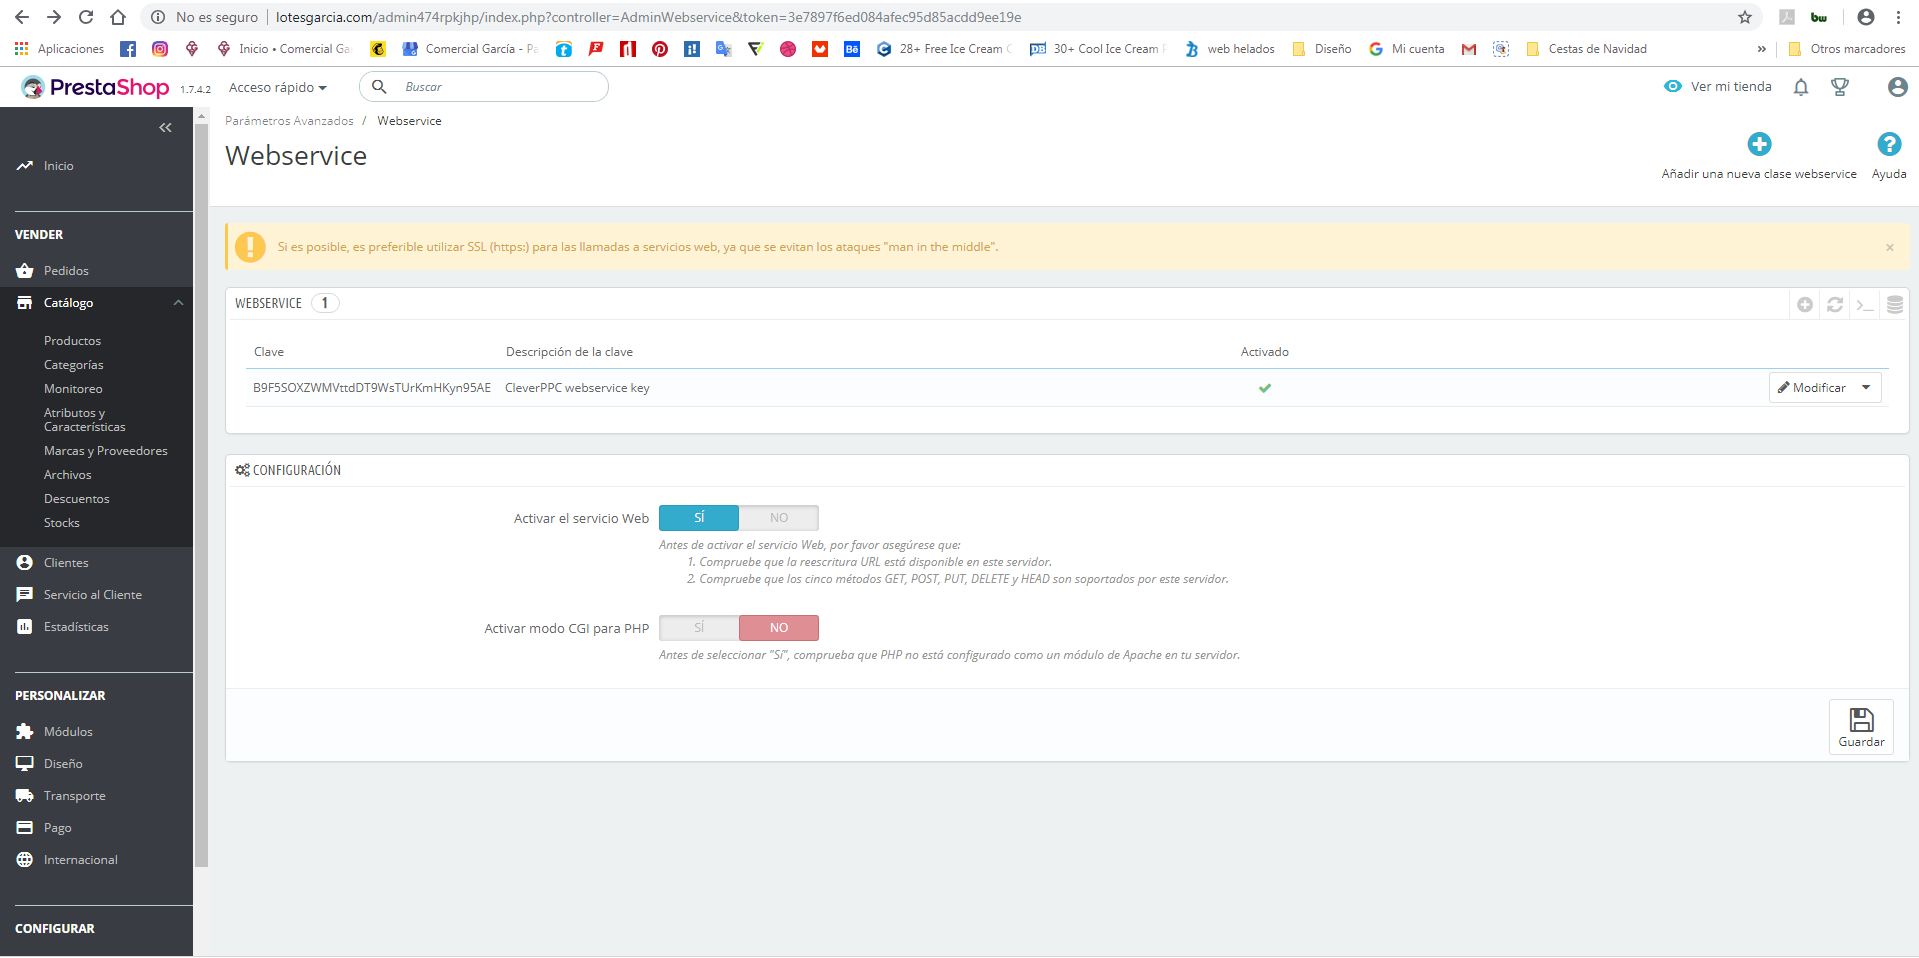Bookmark this page with star icon

(1745, 17)
